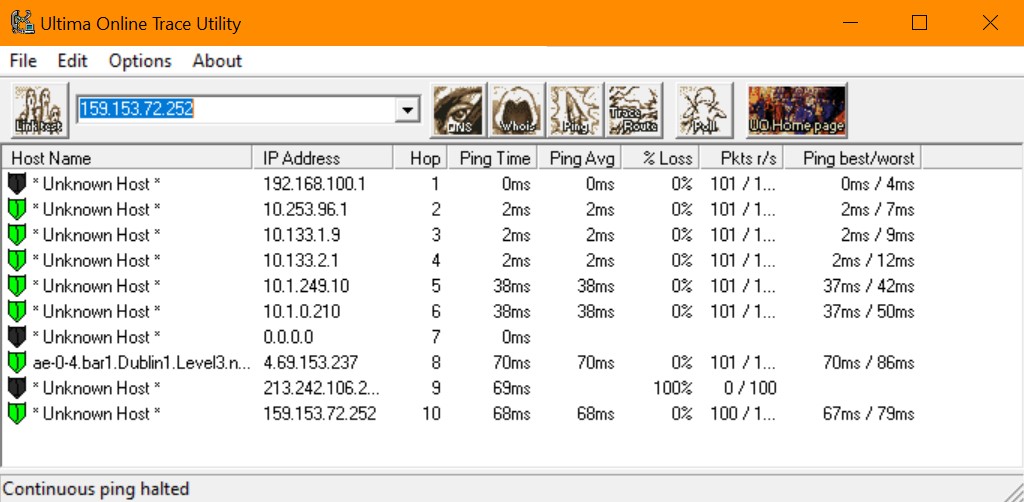Click the Poll toolbar icon
Image resolution: width=1024 pixels, height=502 pixels.
pos(700,109)
